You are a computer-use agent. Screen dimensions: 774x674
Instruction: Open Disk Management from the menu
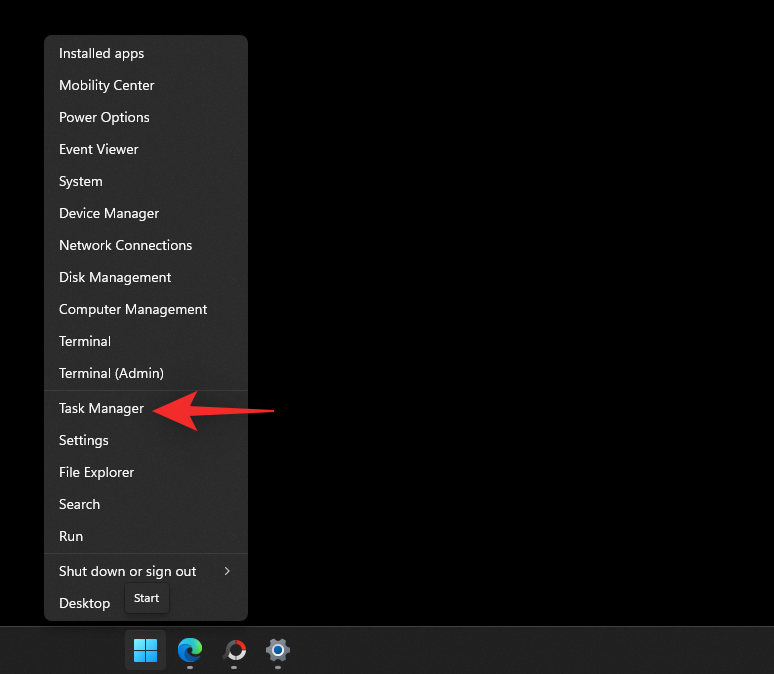[x=115, y=277]
